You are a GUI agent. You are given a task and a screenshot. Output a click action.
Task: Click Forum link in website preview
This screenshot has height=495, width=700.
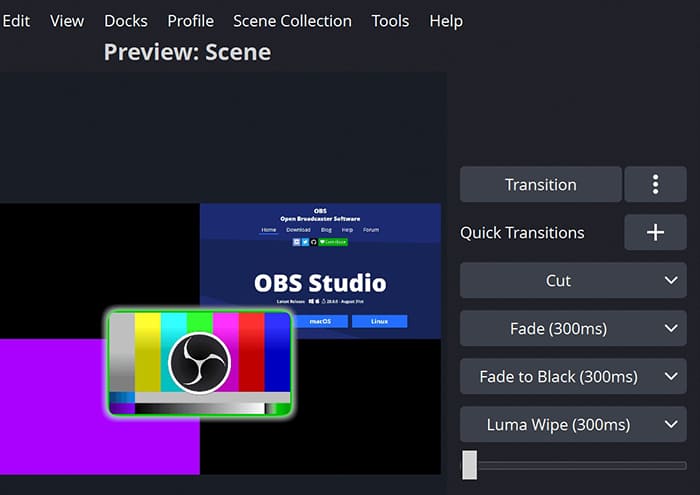pyautogui.click(x=371, y=230)
